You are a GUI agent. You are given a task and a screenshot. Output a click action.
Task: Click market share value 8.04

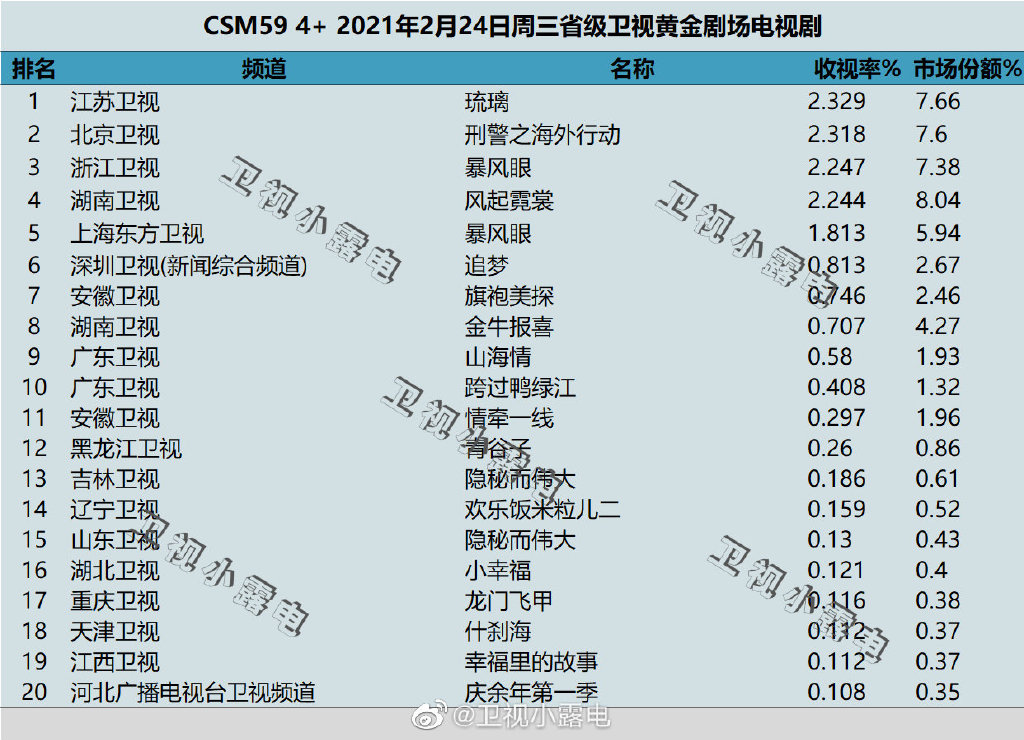(x=938, y=200)
